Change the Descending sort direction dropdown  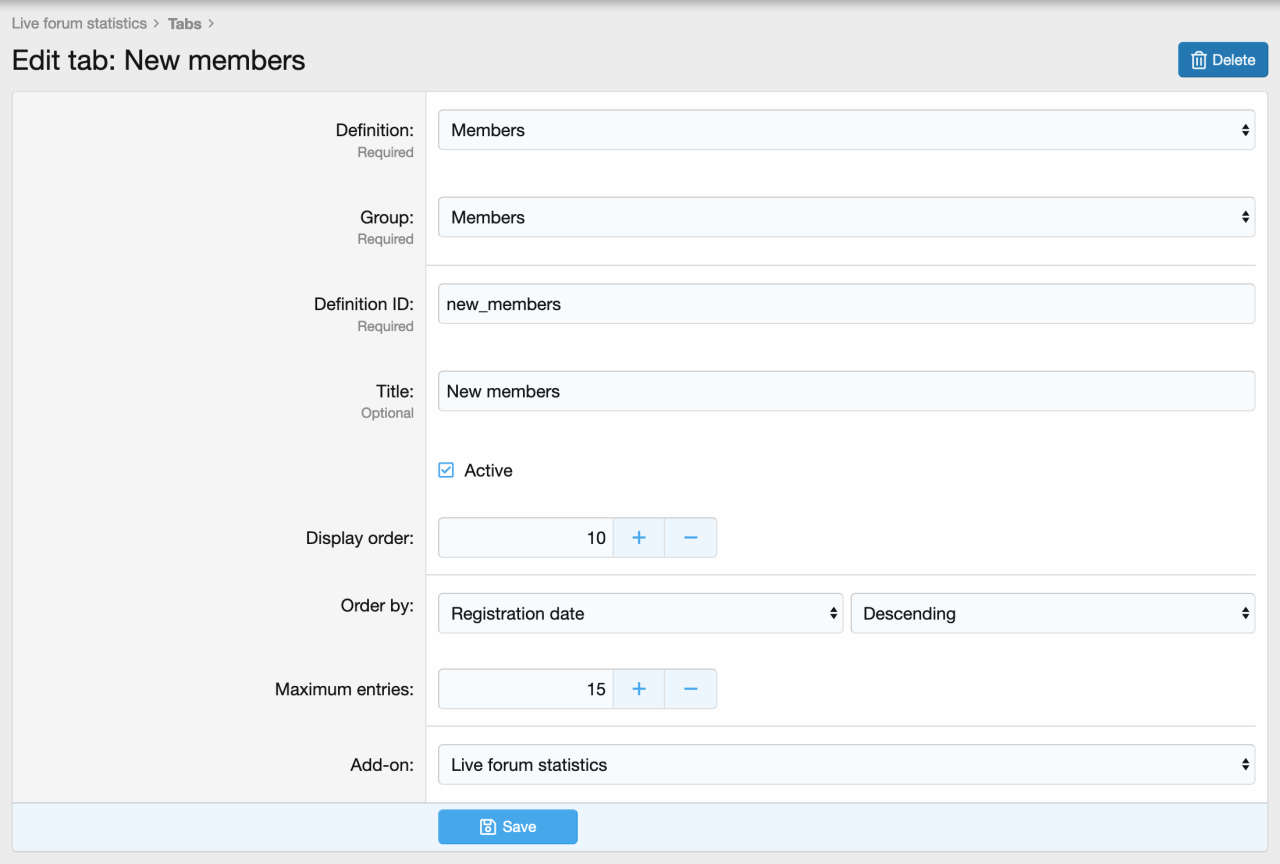click(1052, 614)
